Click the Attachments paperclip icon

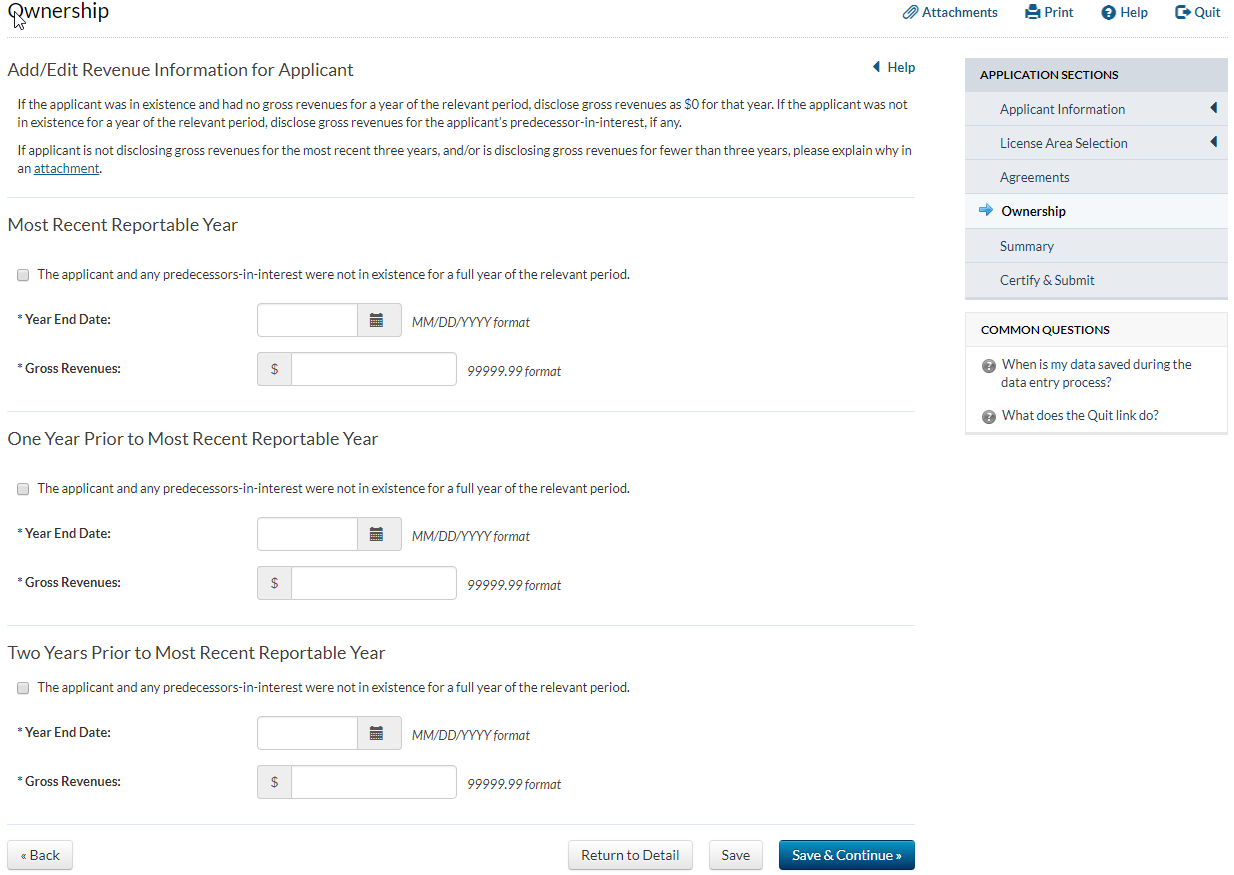point(910,13)
